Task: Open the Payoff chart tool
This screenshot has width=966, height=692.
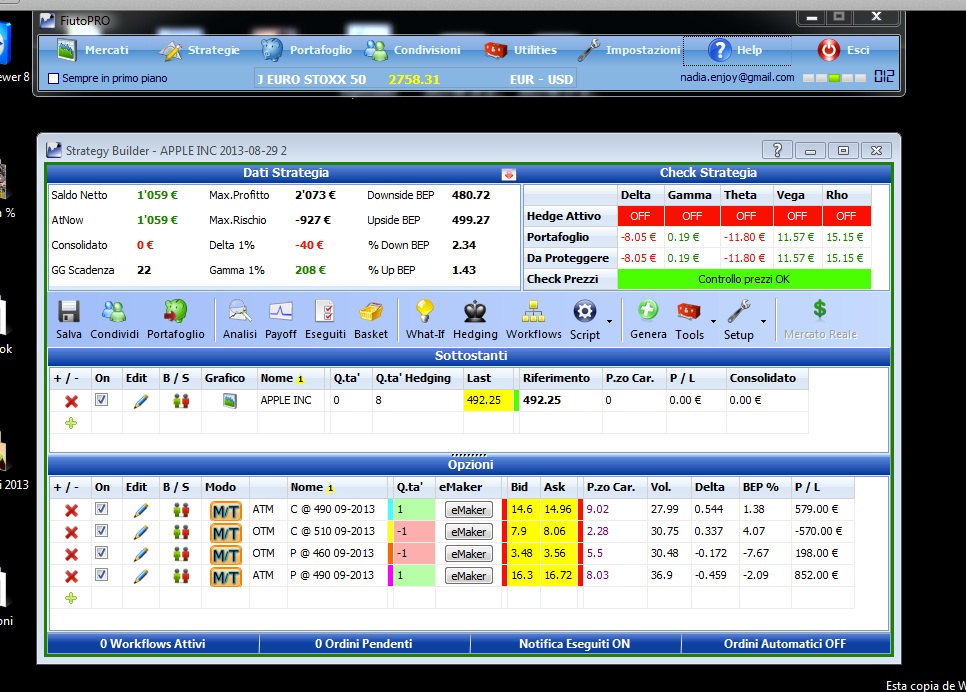Action: pos(280,312)
